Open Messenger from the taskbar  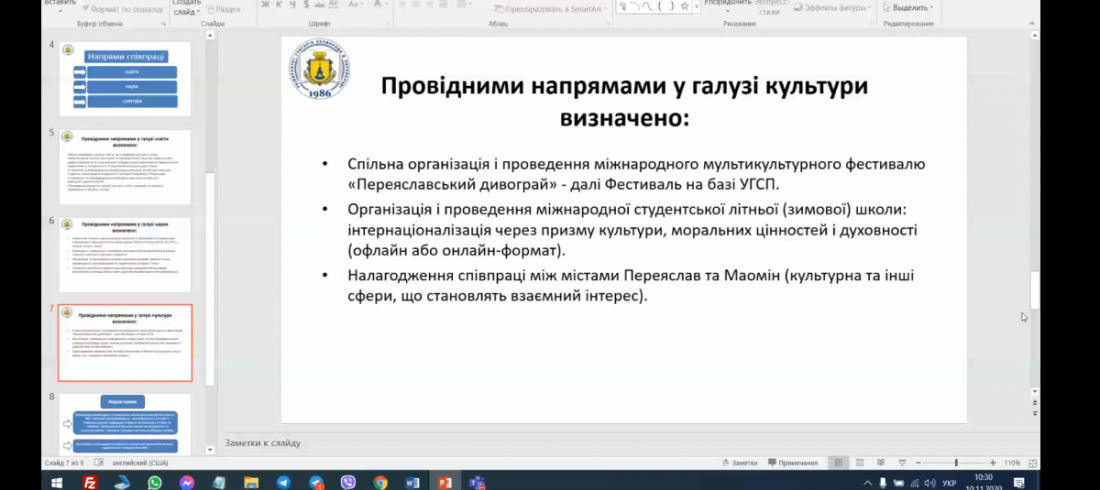point(187,482)
